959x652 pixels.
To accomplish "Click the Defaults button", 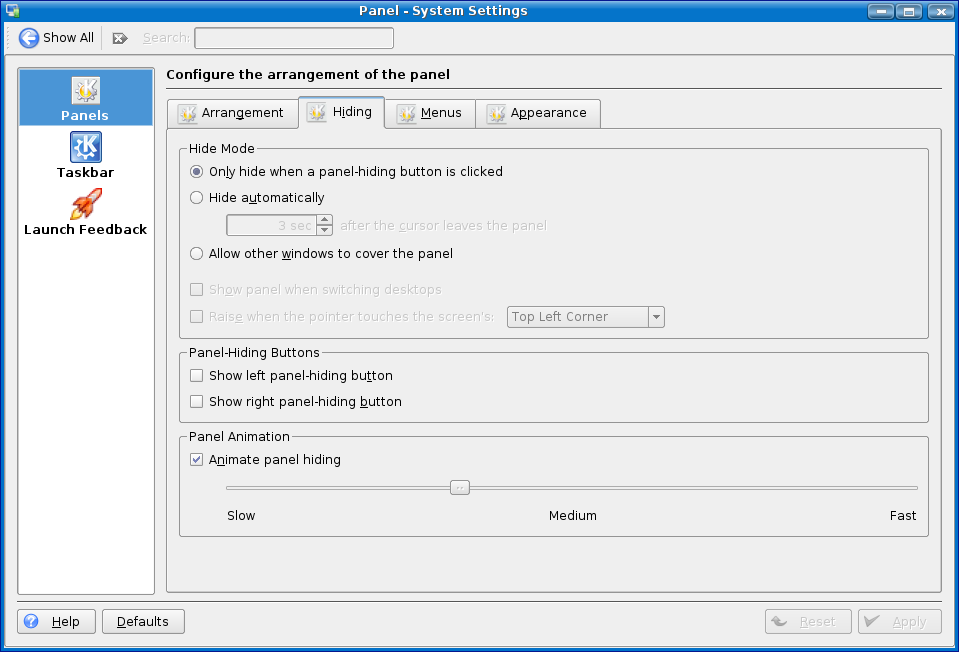I will (143, 621).
